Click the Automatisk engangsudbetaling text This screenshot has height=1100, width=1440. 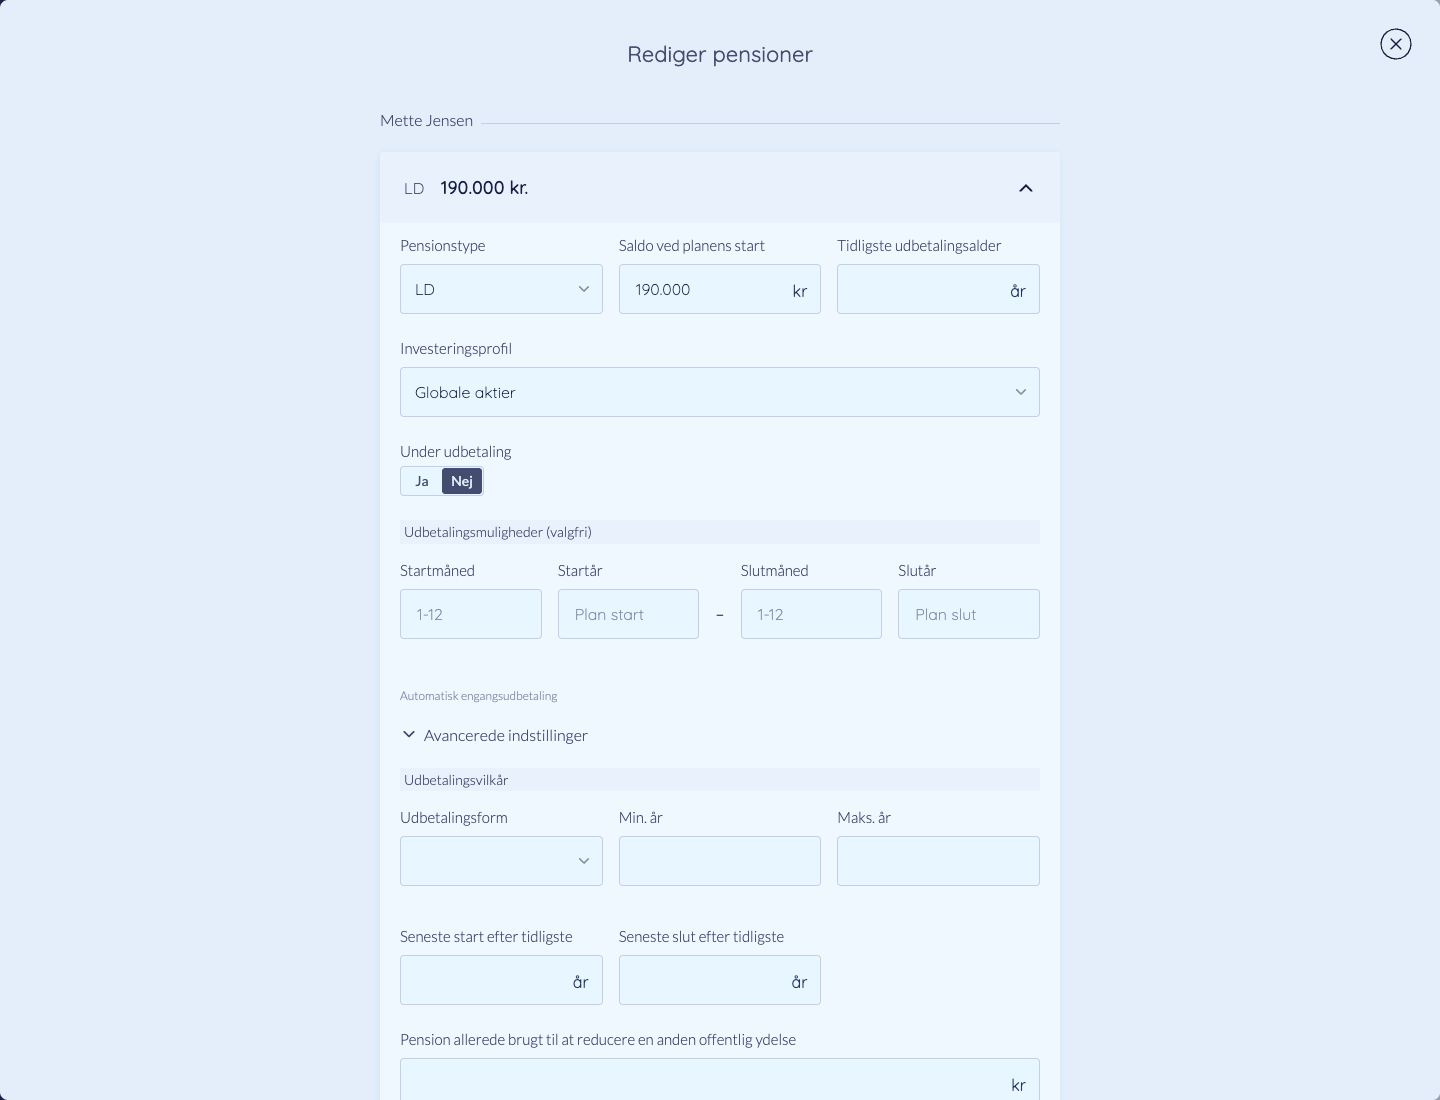click(x=478, y=696)
